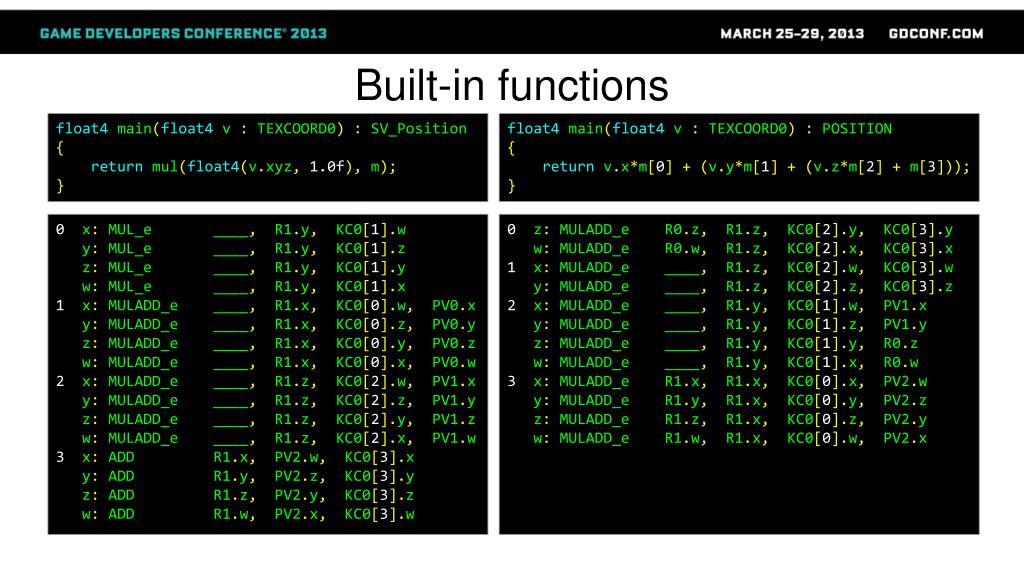The height and width of the screenshot is (576, 1024).
Task: Click group number '0' in the right listing
Action: [x=511, y=230]
